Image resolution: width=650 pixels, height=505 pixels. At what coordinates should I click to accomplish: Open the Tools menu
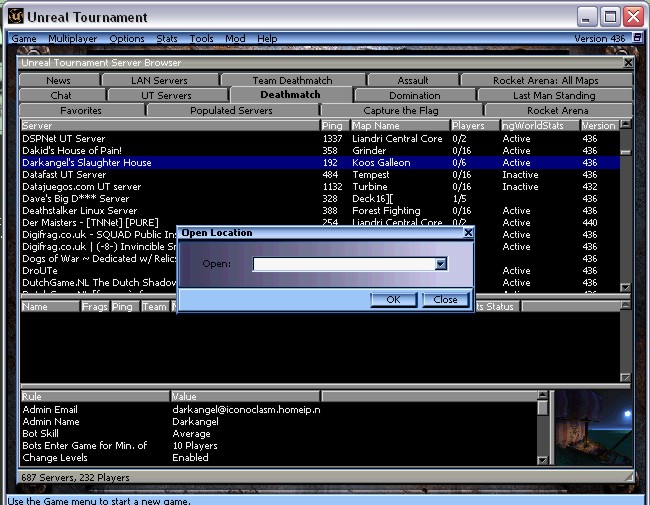coord(201,39)
